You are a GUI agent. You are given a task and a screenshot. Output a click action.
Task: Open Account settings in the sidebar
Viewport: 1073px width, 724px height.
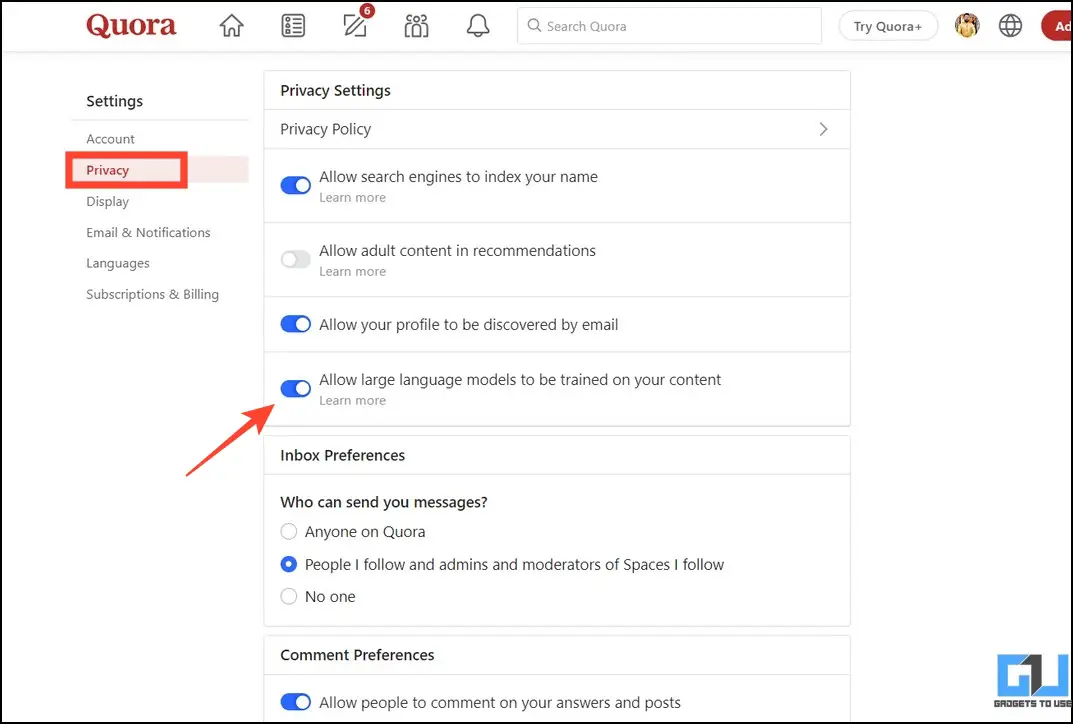pos(110,139)
